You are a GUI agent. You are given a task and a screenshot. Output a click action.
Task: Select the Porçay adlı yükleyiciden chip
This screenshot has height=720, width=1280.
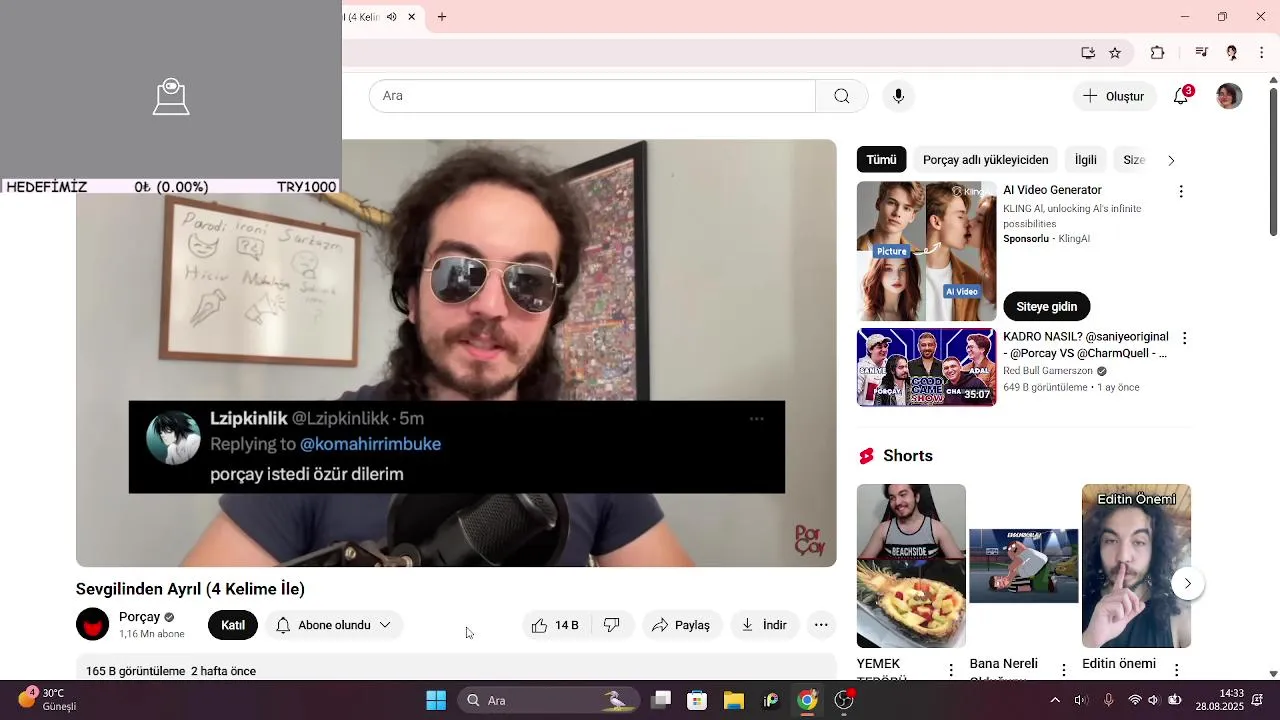tap(985, 159)
